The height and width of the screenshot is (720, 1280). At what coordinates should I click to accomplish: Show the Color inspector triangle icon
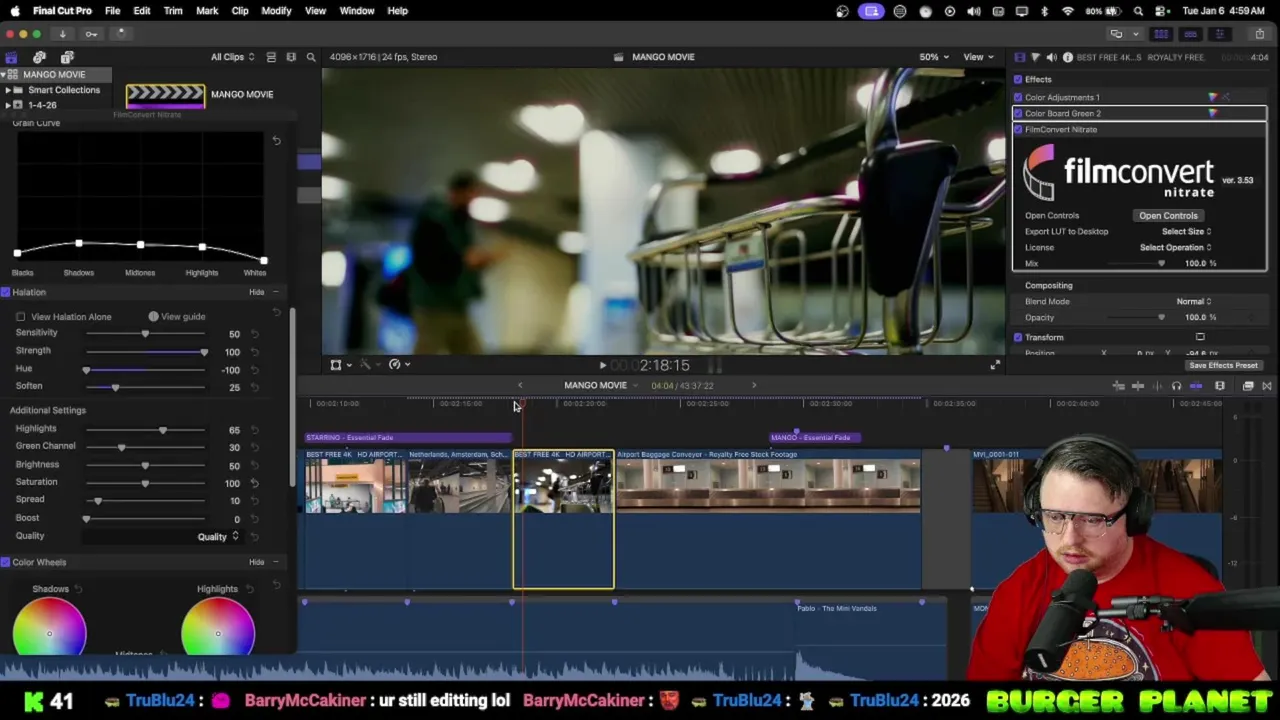click(x=1035, y=57)
